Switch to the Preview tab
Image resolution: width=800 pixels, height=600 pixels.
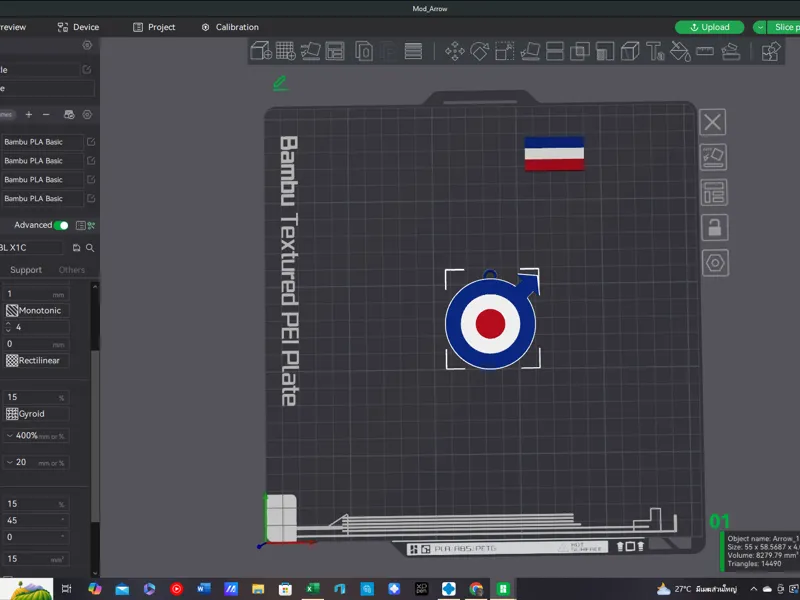click(13, 27)
